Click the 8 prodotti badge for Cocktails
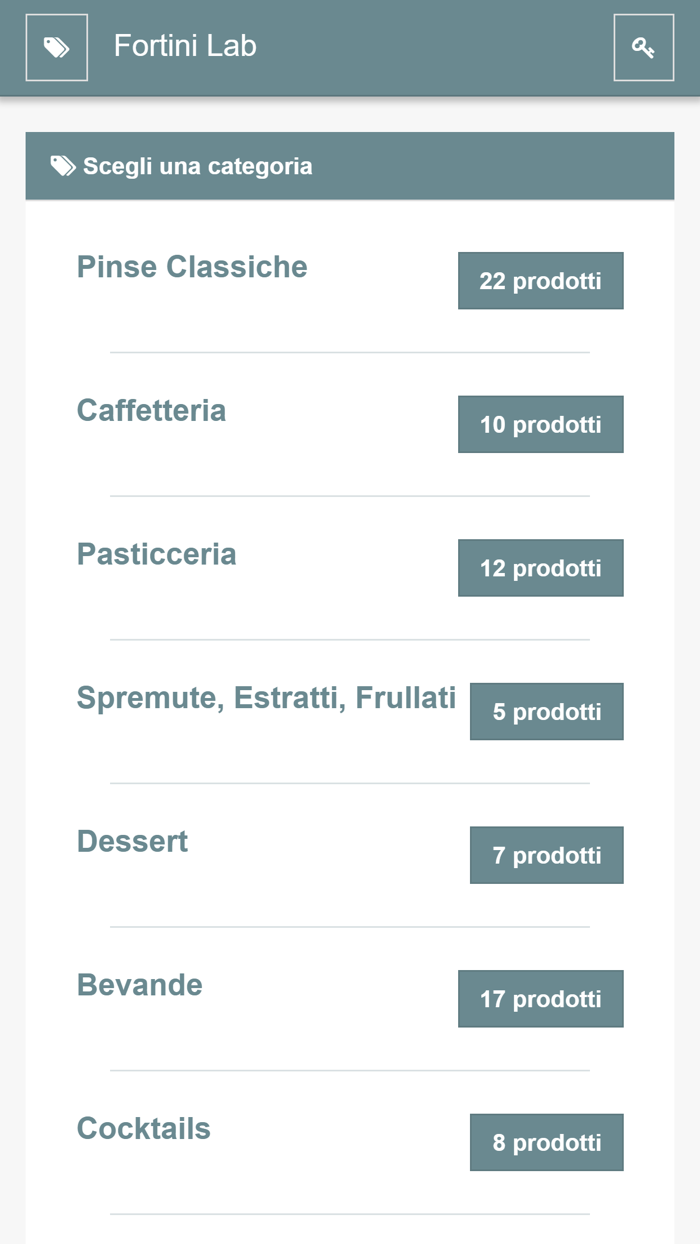Image resolution: width=700 pixels, height=1244 pixels. click(x=546, y=1142)
